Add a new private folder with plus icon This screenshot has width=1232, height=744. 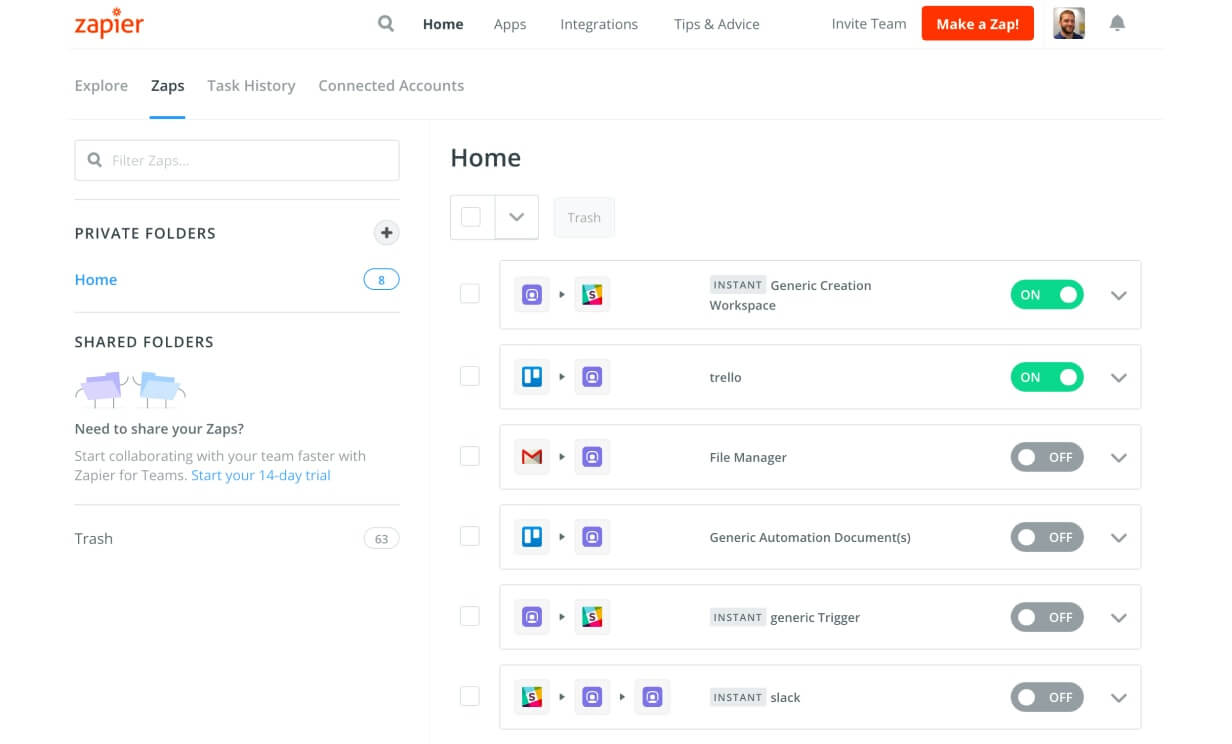click(386, 233)
